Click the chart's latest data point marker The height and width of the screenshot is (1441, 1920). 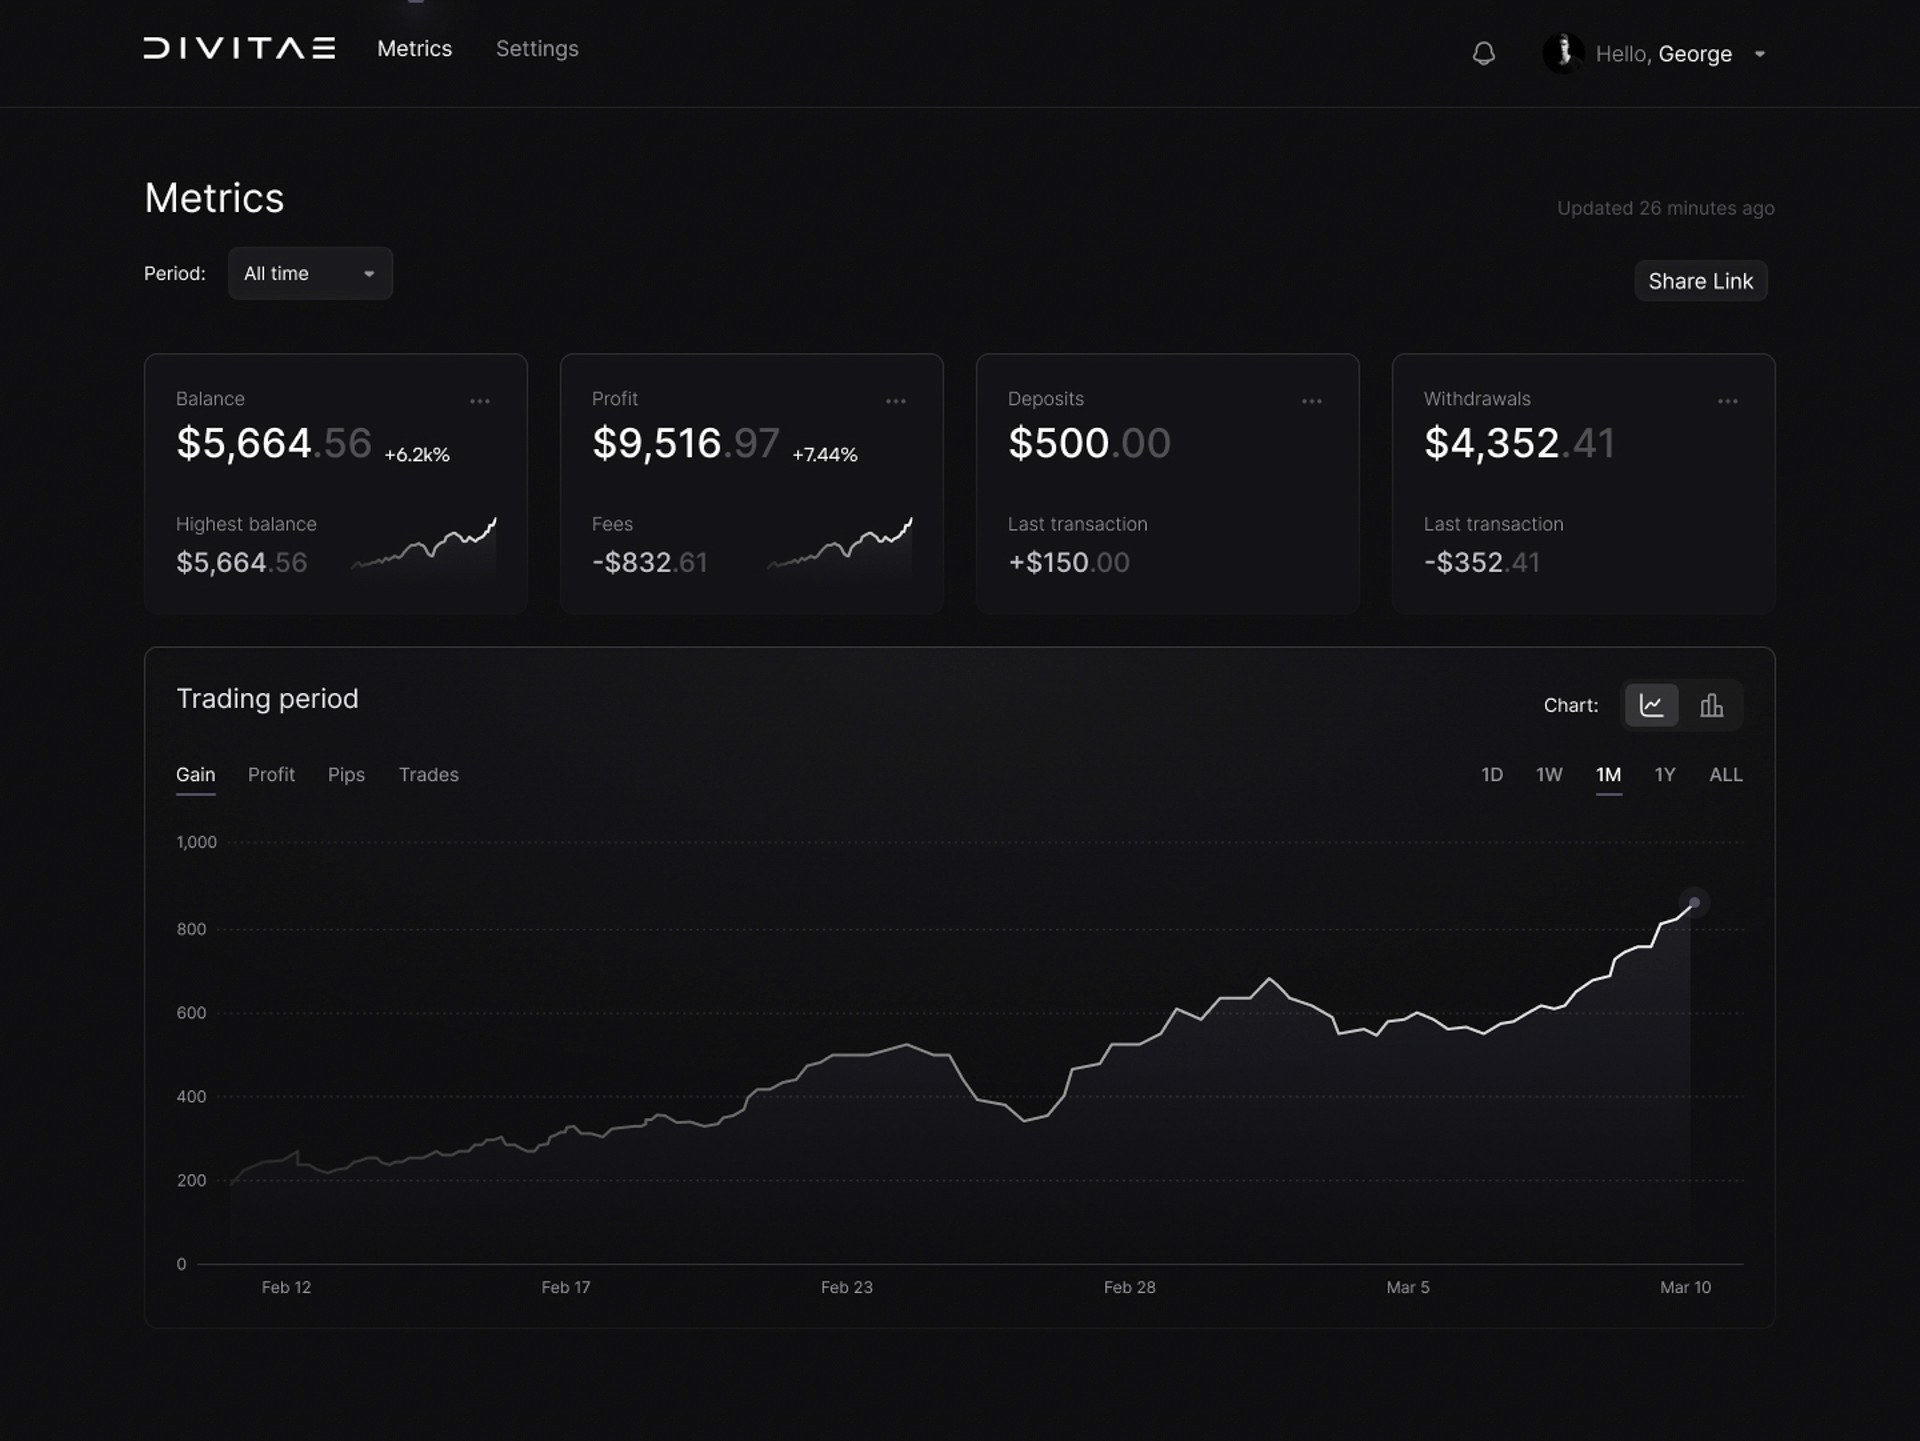pyautogui.click(x=1694, y=903)
